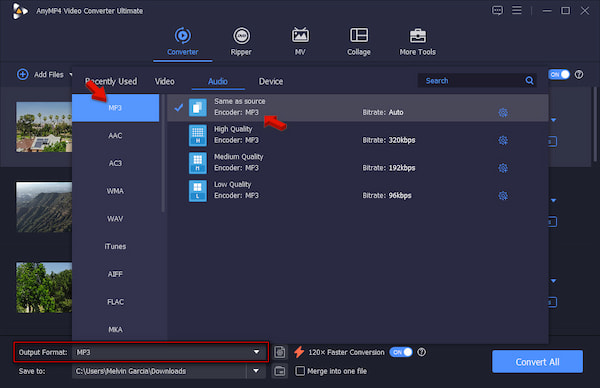Check Merge into one file
600x388 pixels.
[x=300, y=371]
